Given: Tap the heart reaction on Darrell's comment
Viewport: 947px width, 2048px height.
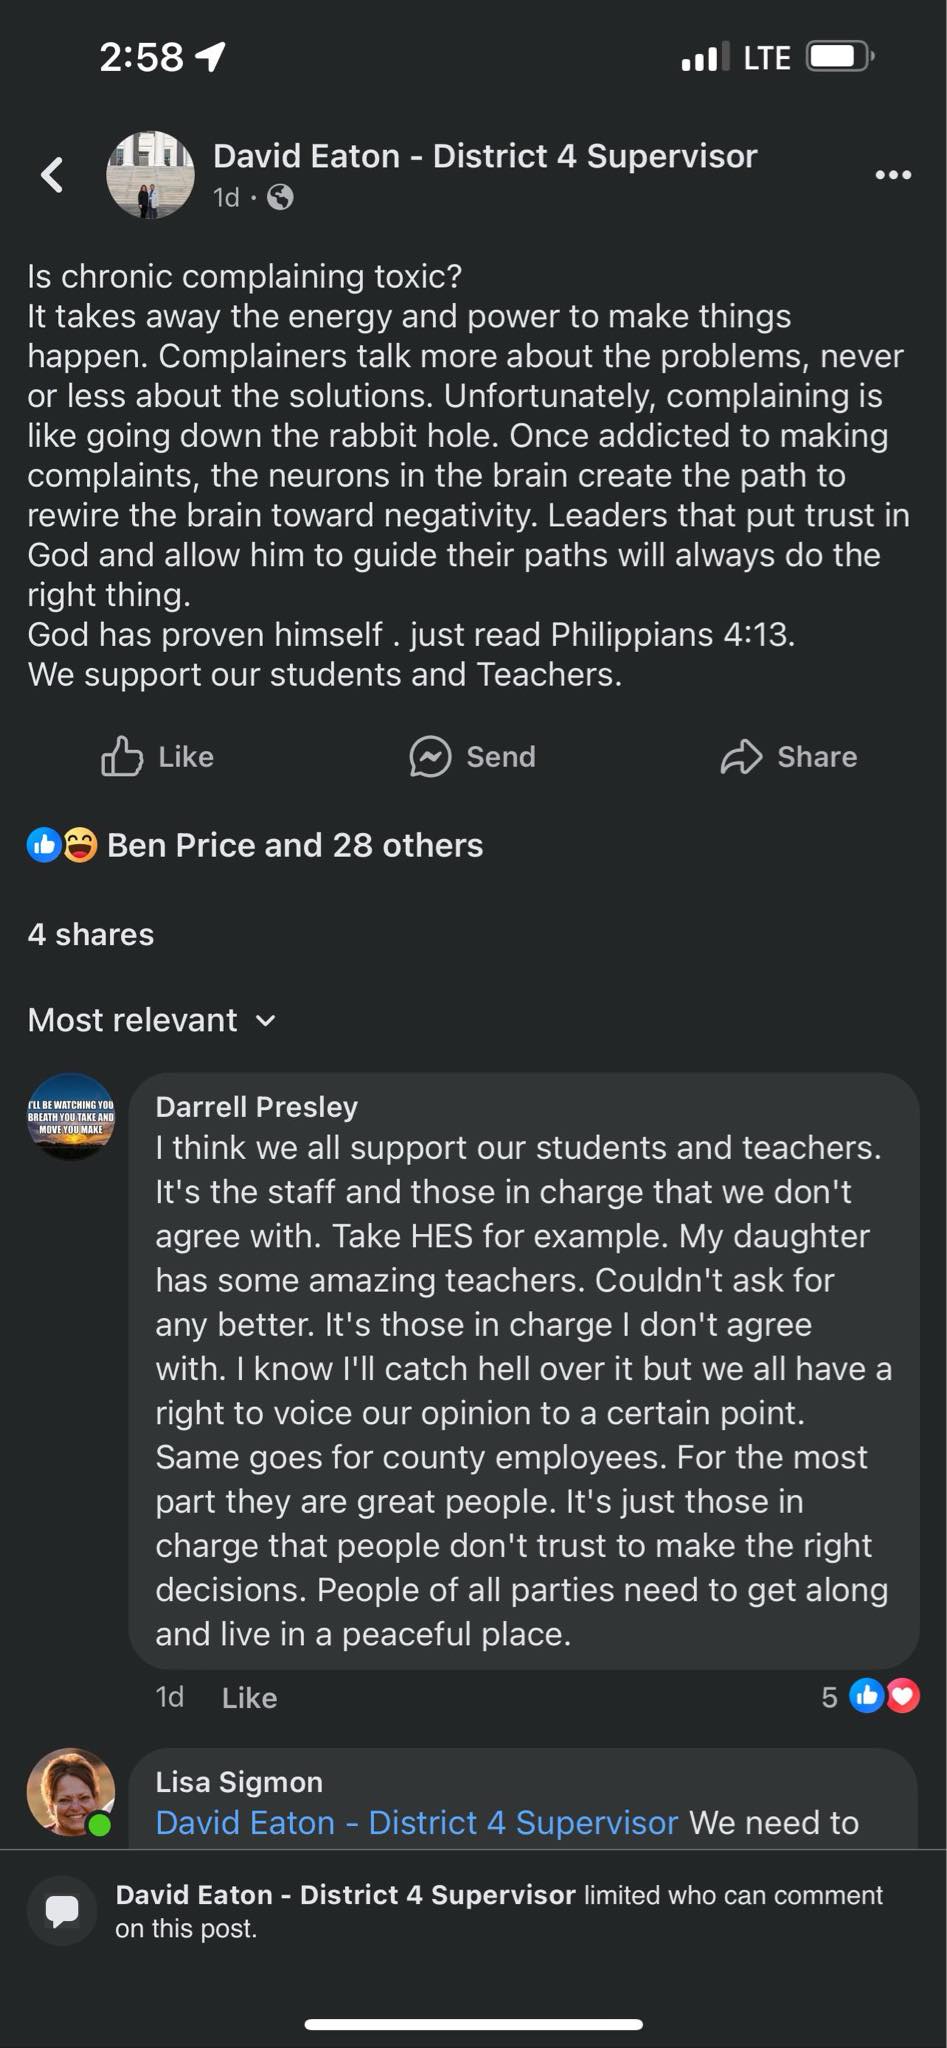Looking at the screenshot, I should (x=903, y=1696).
